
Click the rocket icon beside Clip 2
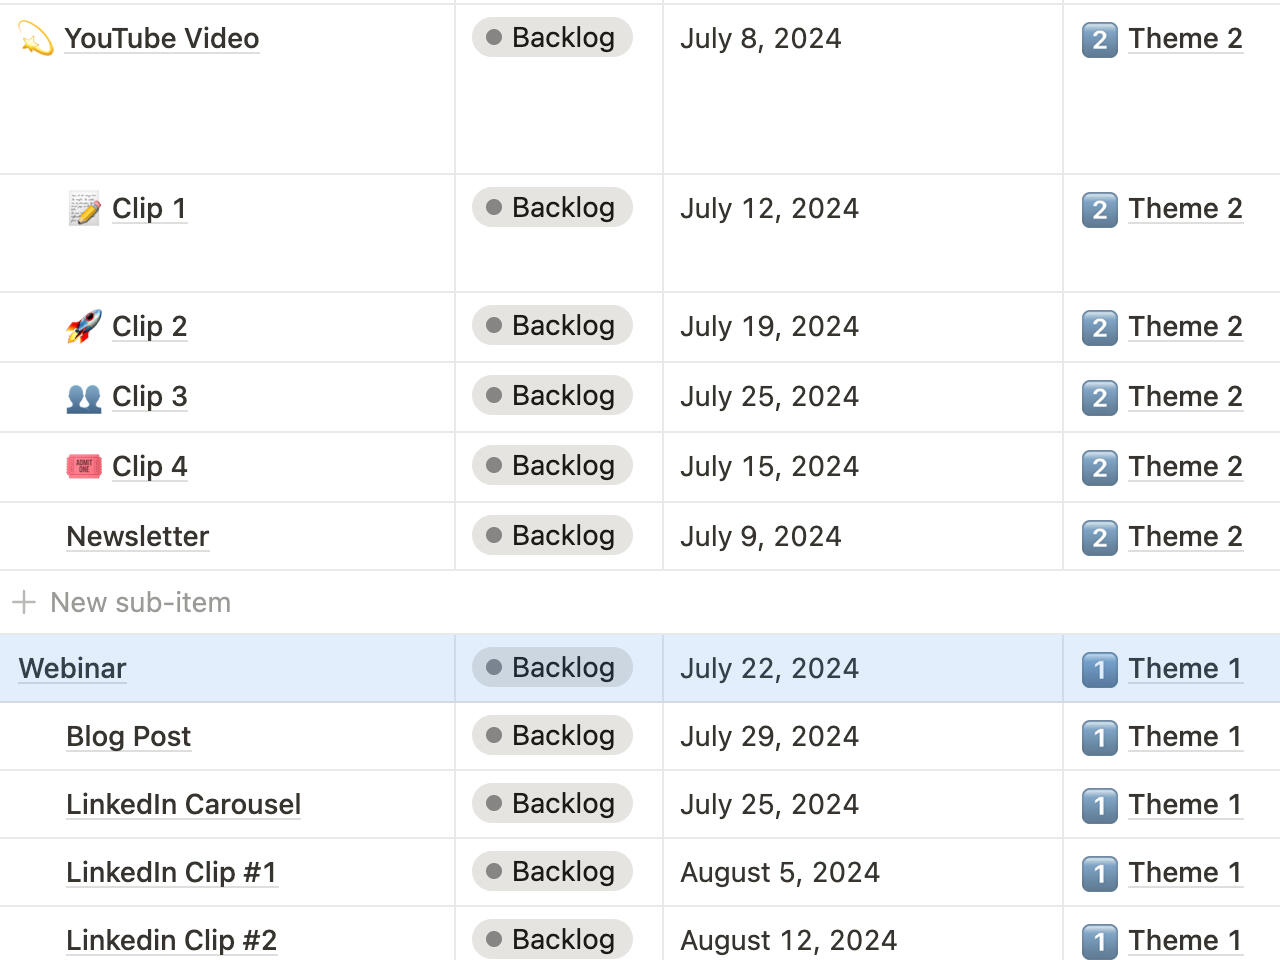pyautogui.click(x=84, y=327)
